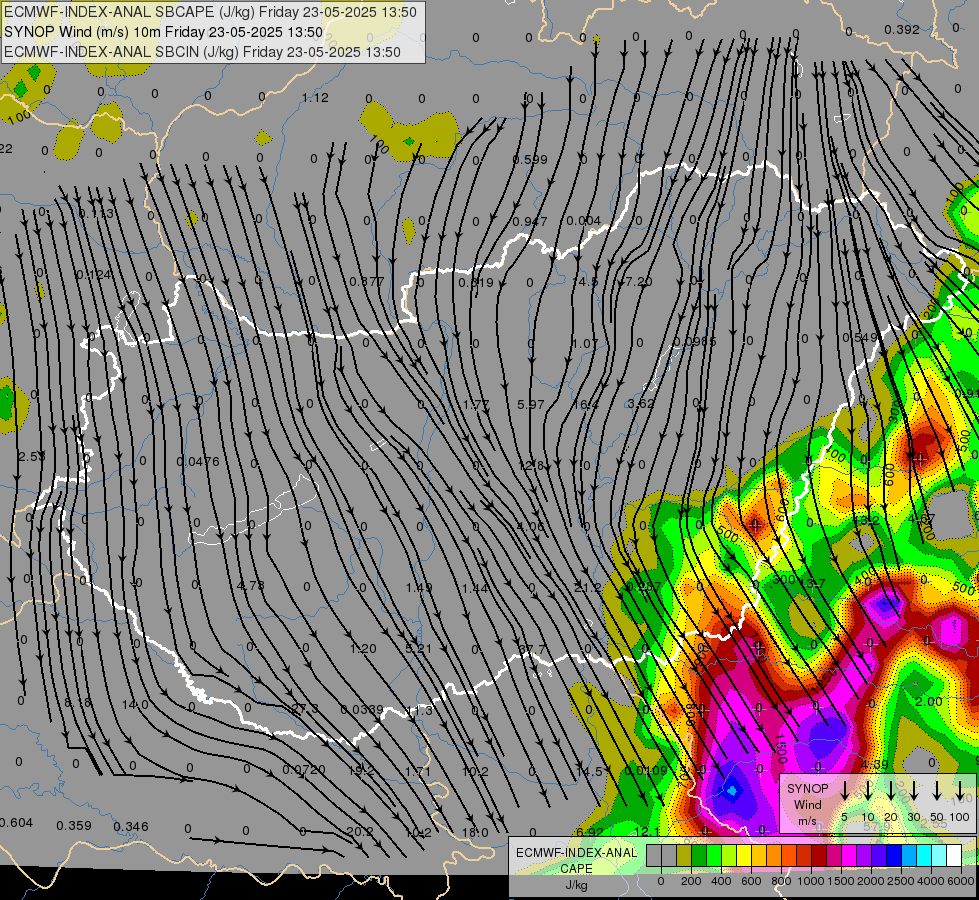The width and height of the screenshot is (979, 900).
Task: Click the 0.346 value on the map
Action: point(131,826)
